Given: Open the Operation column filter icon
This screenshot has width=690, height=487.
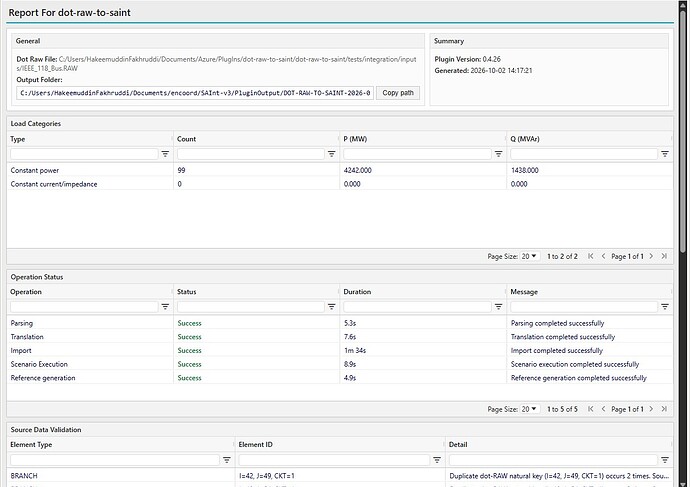Looking at the screenshot, I should [x=165, y=307].
